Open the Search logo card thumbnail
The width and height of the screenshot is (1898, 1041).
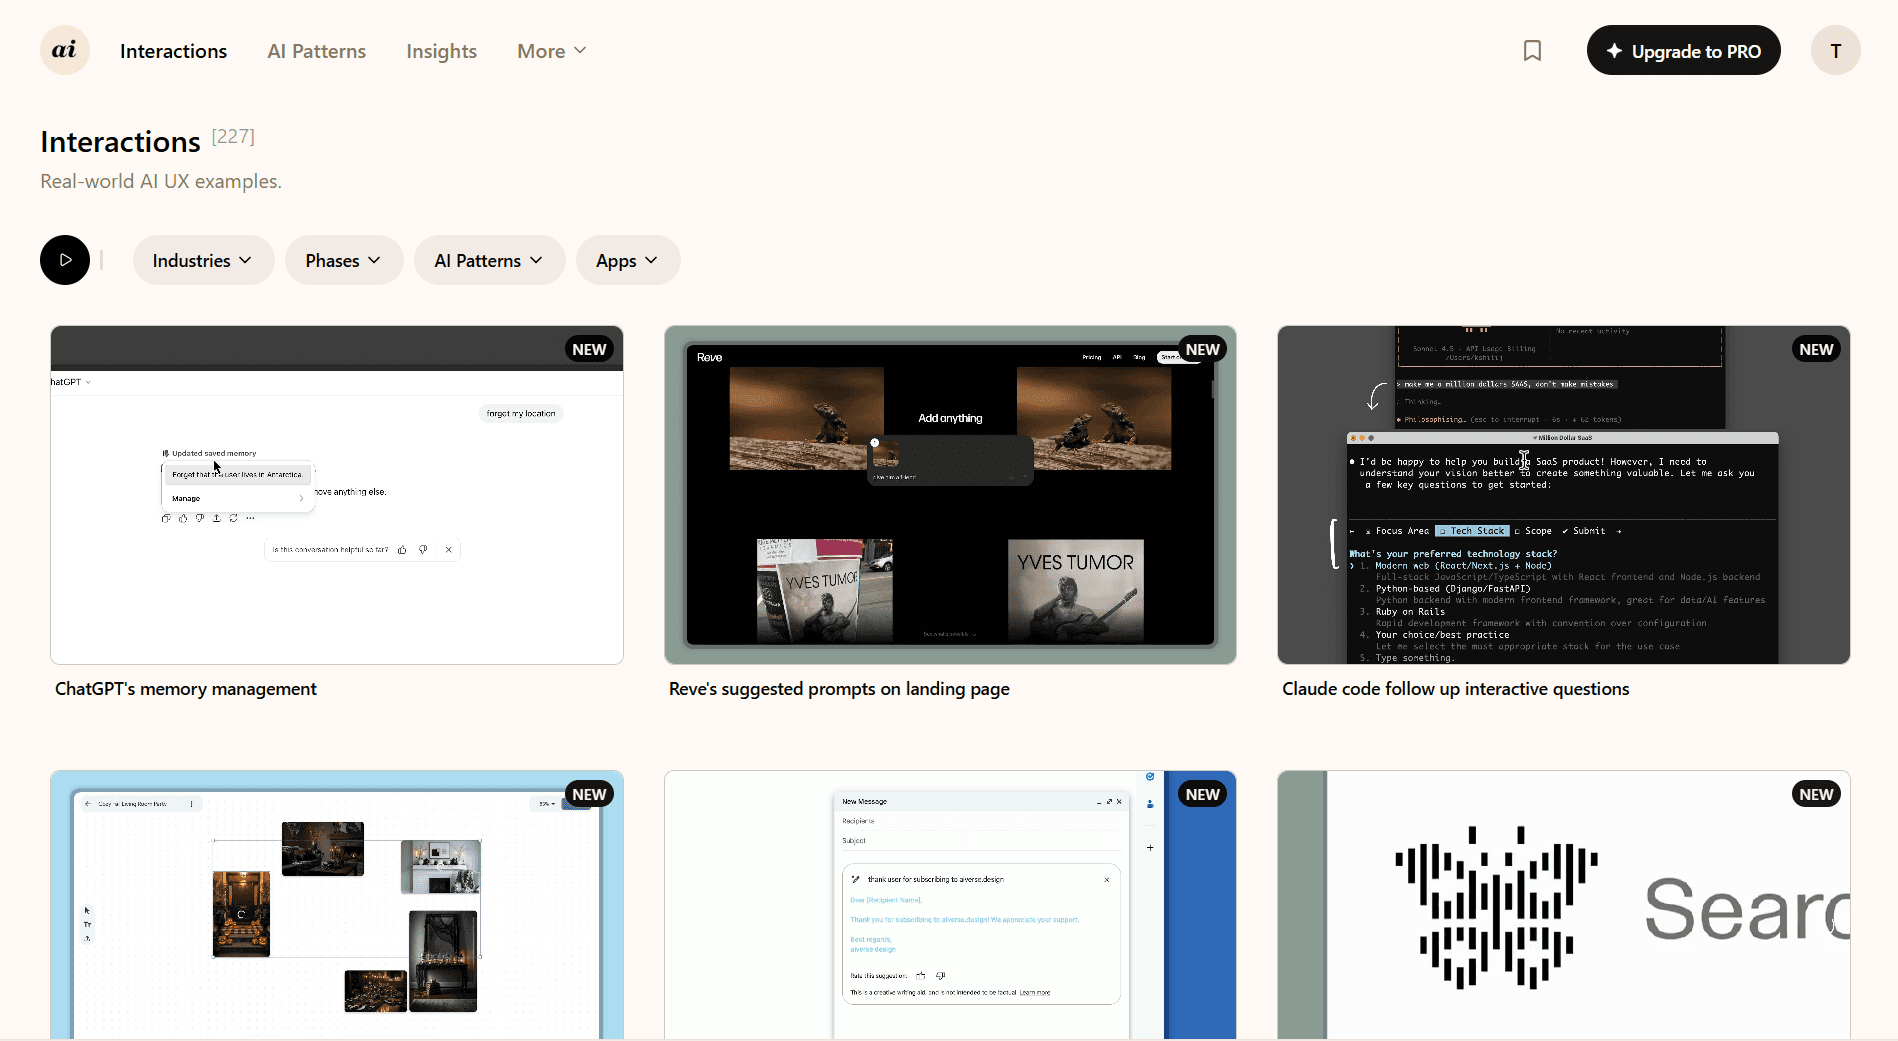point(1564,905)
